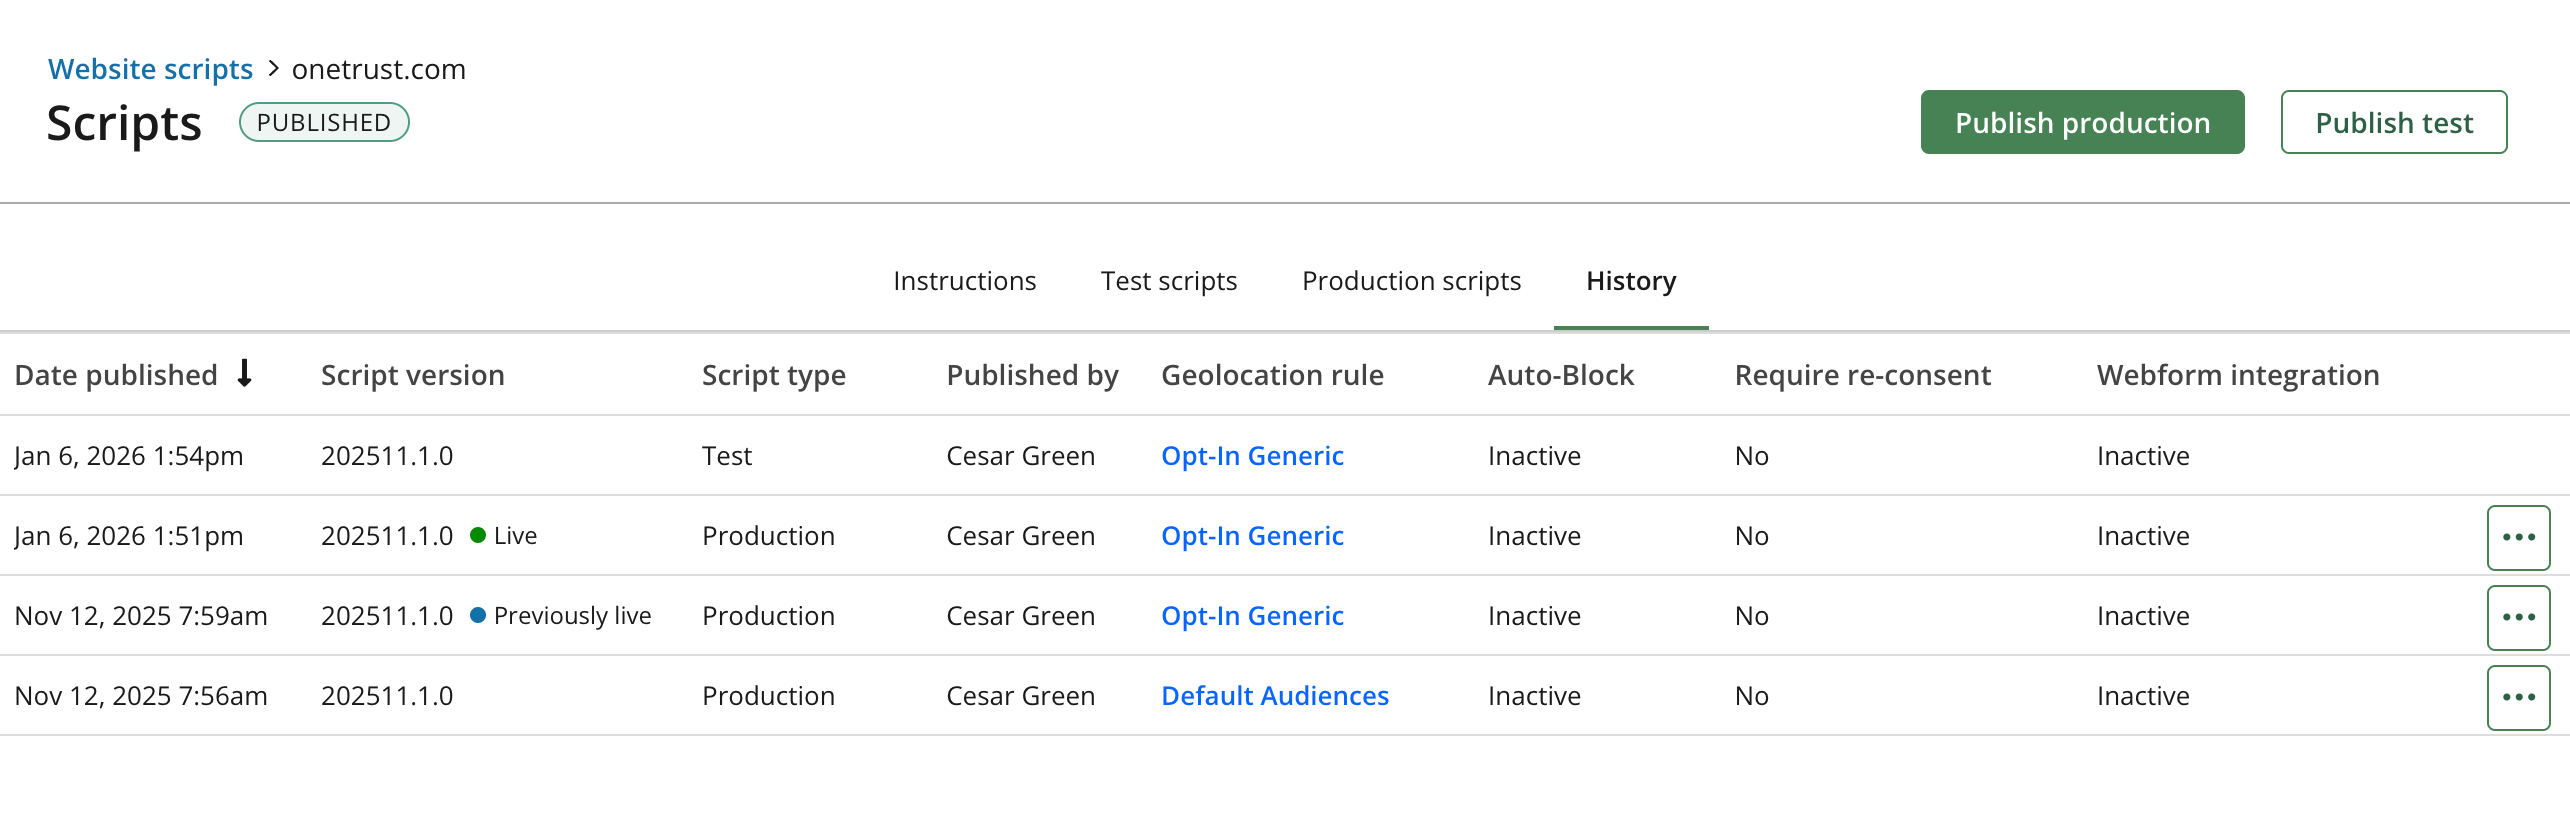This screenshot has height=824, width=2570.
Task: Open Opt-In Generic rule in Live production row
Action: pyautogui.click(x=1252, y=536)
